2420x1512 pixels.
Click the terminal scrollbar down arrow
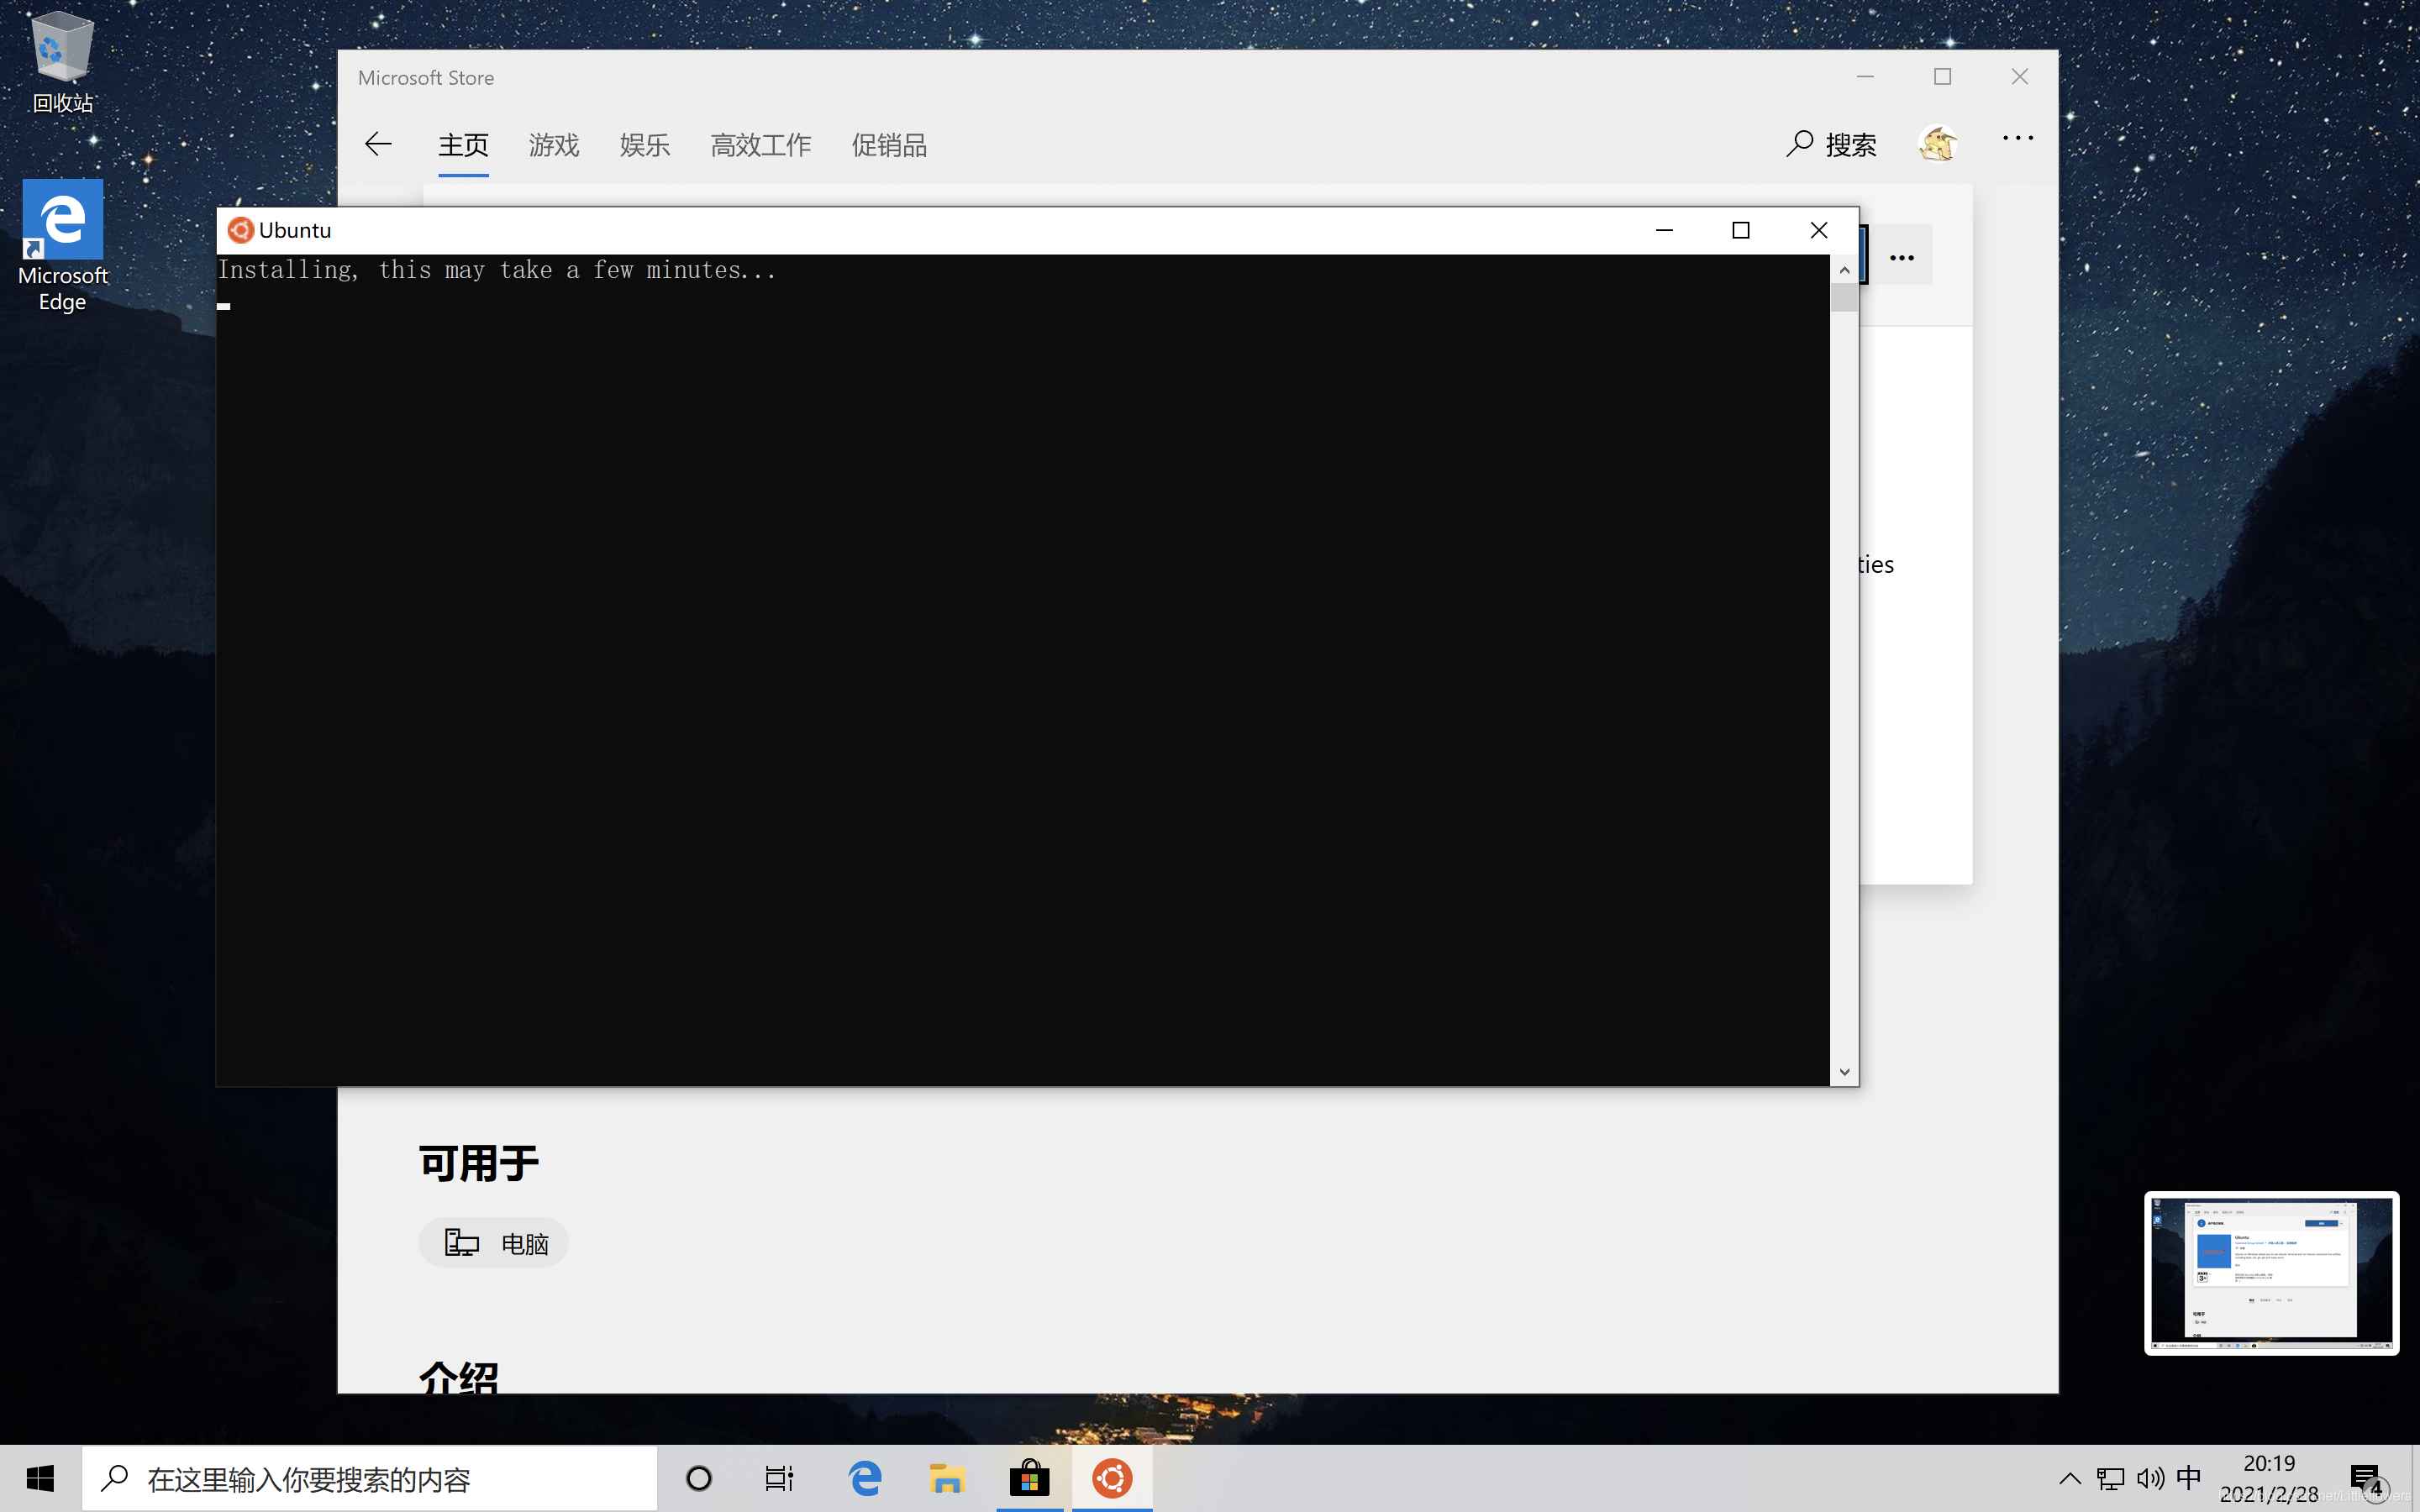coord(1844,1072)
